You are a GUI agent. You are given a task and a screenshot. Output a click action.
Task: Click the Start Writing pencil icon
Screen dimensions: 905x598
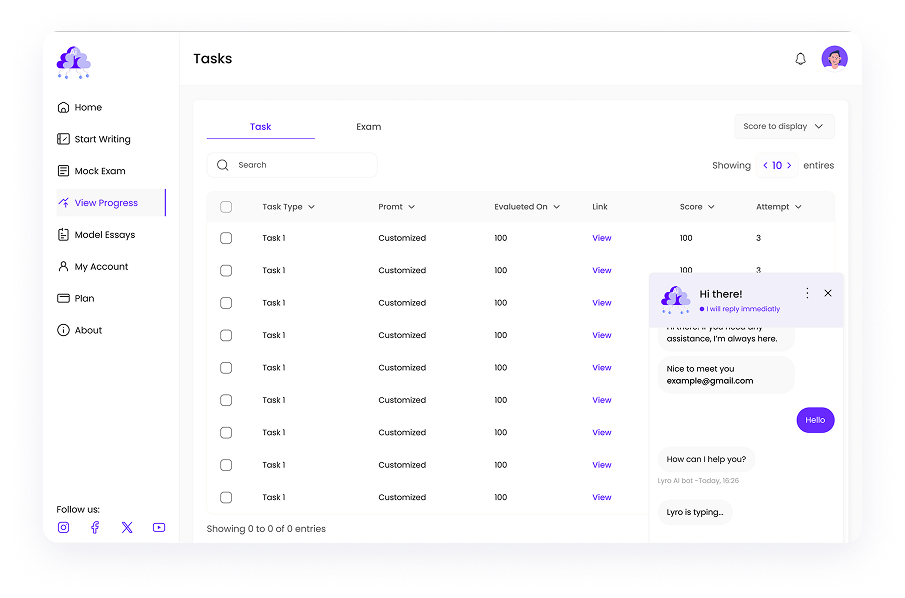pyautogui.click(x=63, y=139)
